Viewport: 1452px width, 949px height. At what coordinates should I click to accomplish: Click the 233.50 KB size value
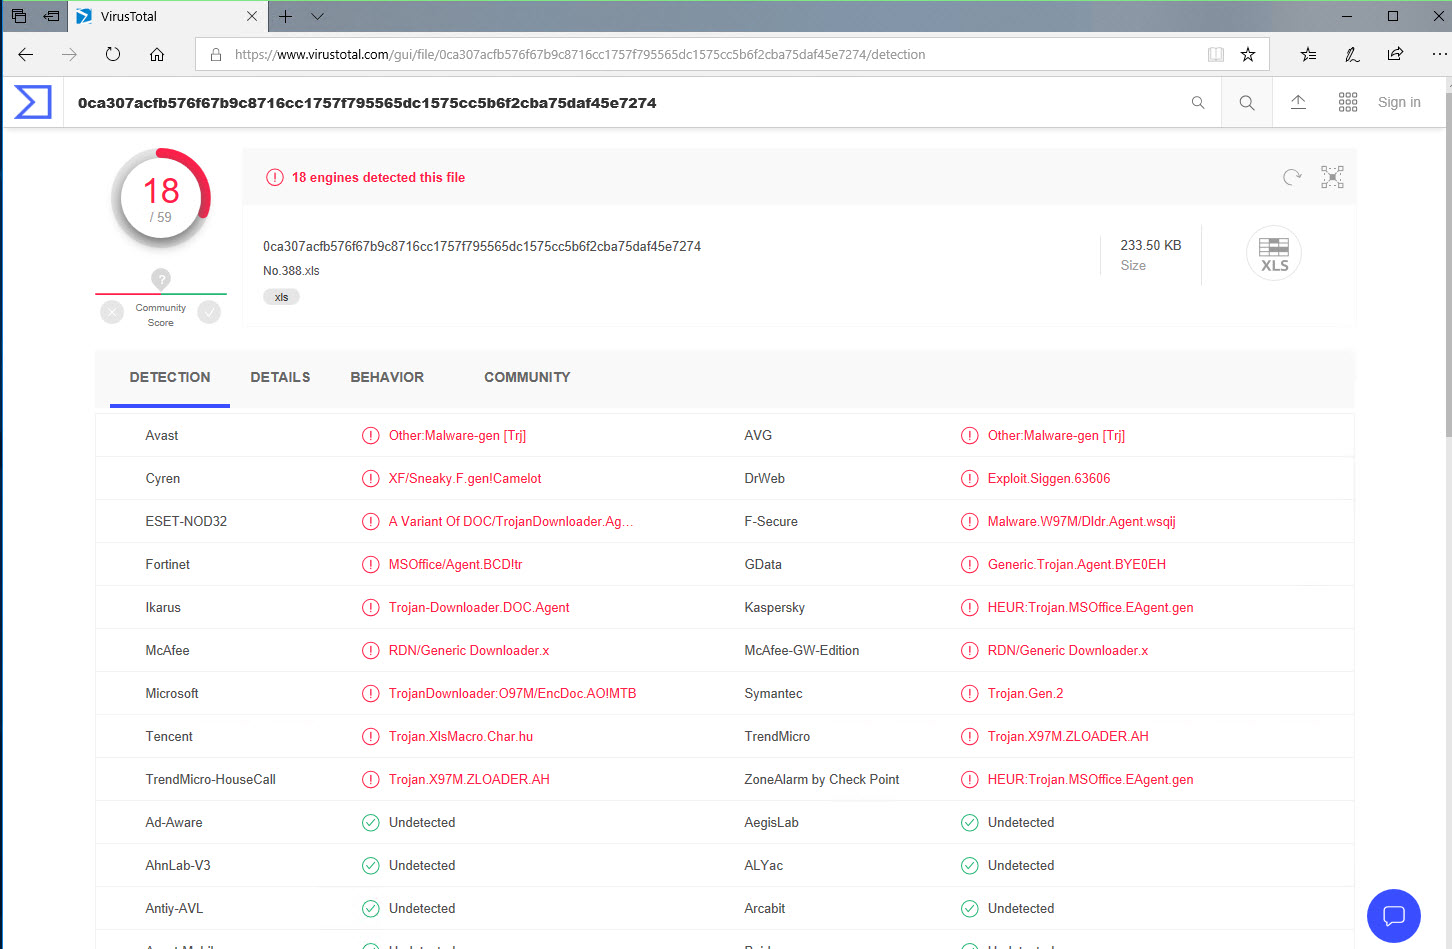1151,245
